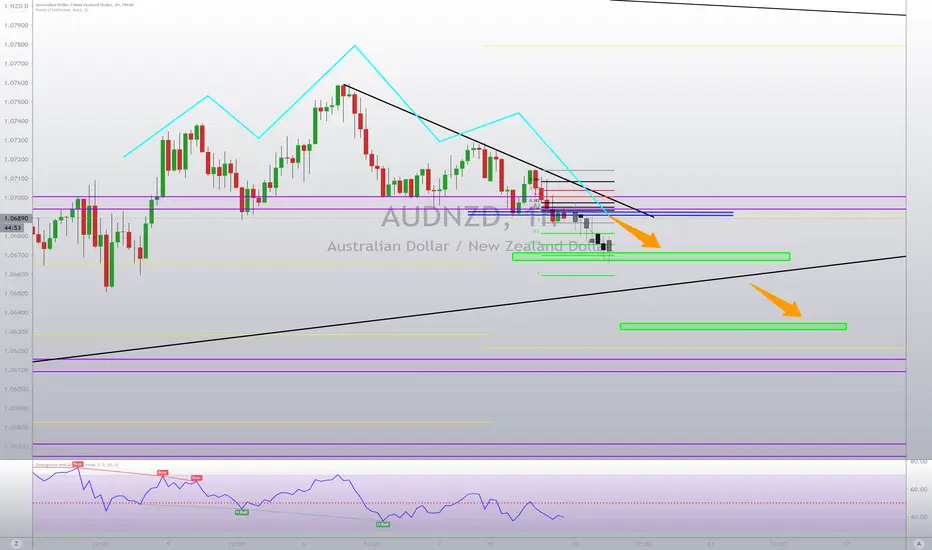The image size is (932, 550).
Task: Select the Divergence indicator legend in the lower pane
Action: coord(77,464)
